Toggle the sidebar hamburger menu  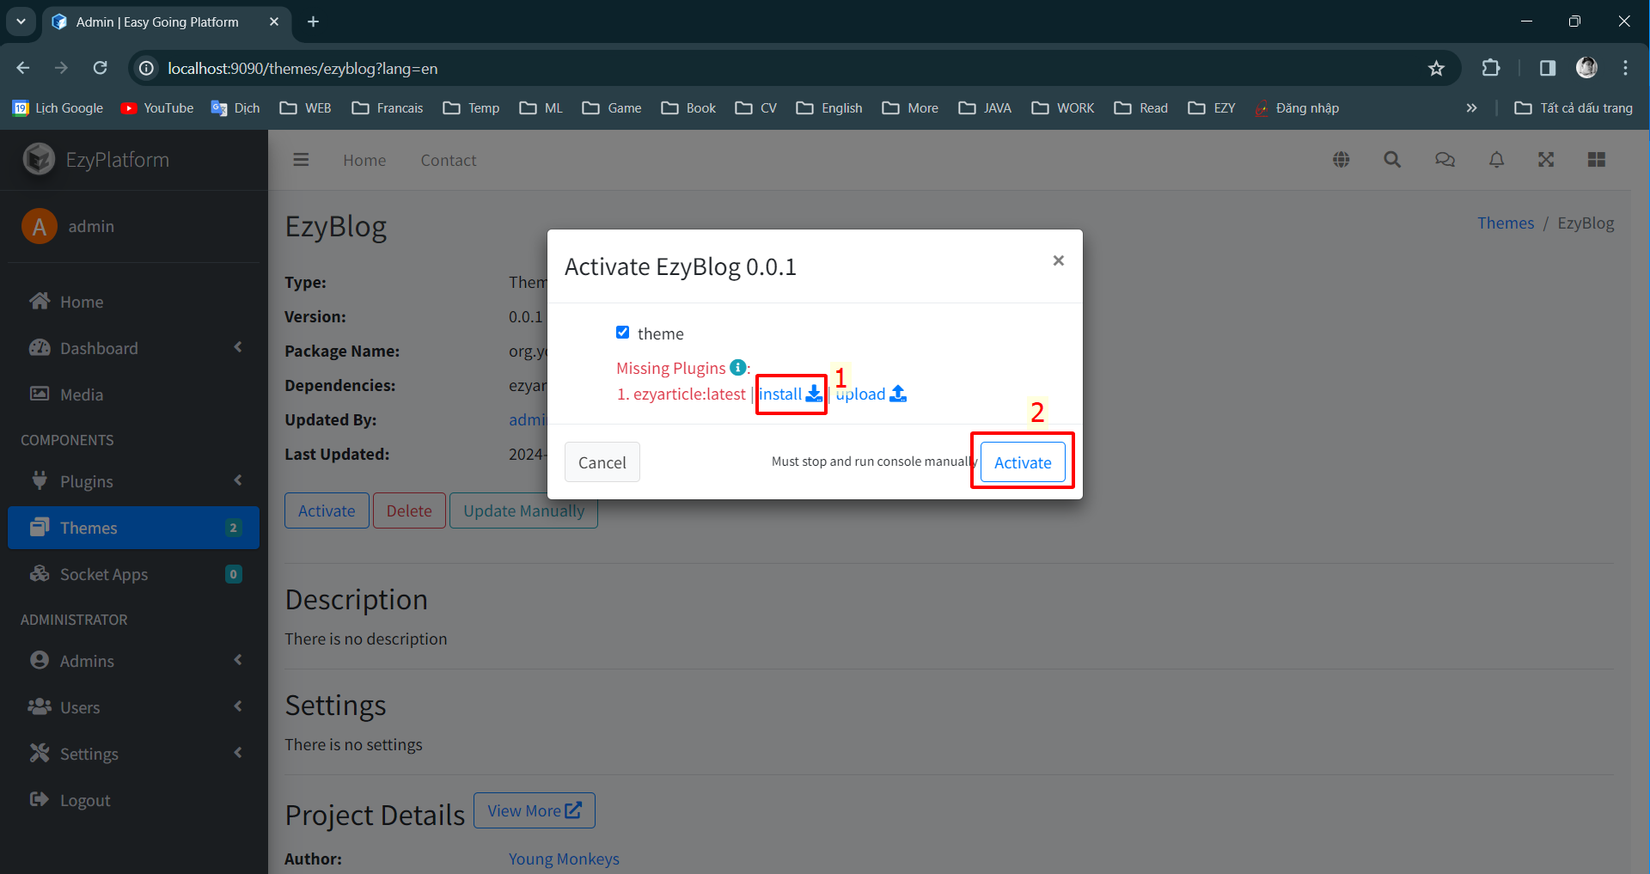[301, 160]
